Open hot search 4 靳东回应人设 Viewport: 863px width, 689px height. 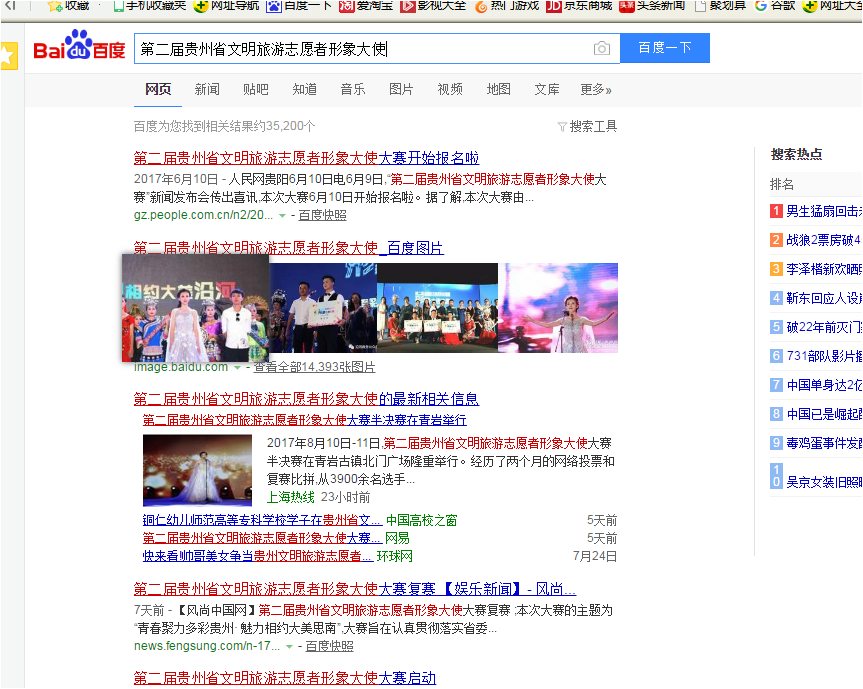(823, 298)
